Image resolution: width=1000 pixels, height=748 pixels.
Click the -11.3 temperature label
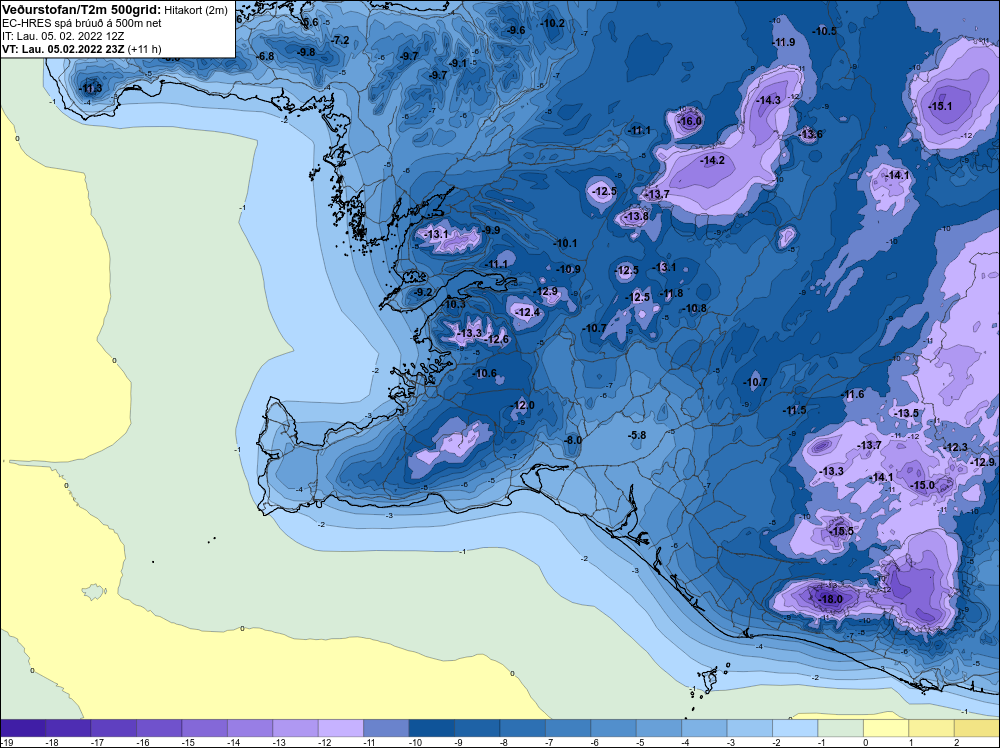tap(90, 89)
